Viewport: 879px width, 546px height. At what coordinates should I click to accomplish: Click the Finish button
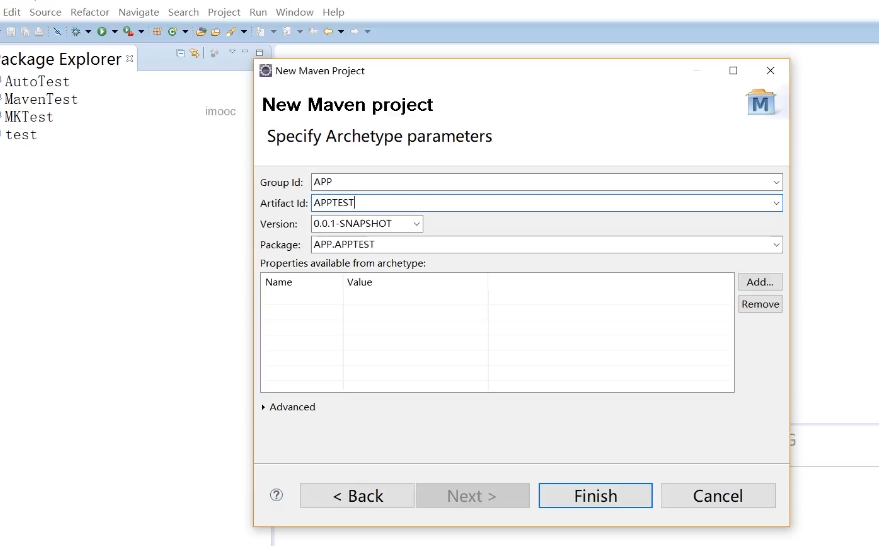point(595,496)
